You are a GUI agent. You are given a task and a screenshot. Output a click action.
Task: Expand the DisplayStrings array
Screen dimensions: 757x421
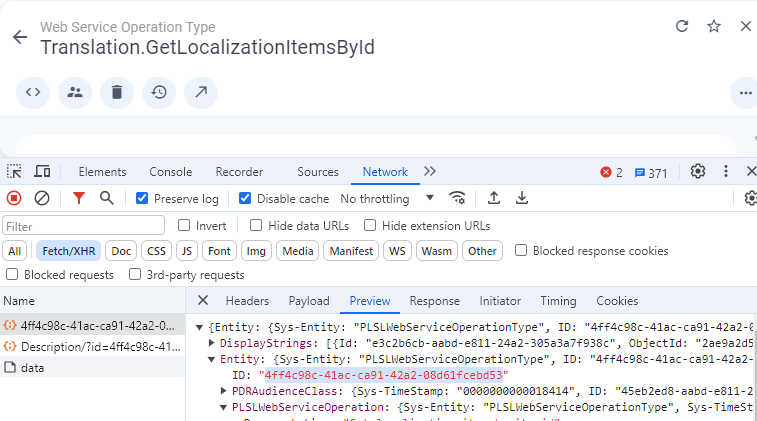pyautogui.click(x=211, y=343)
